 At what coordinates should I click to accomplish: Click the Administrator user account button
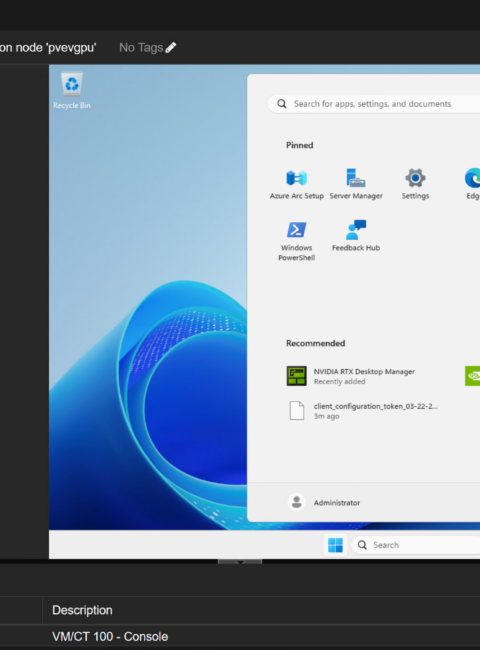click(x=324, y=502)
